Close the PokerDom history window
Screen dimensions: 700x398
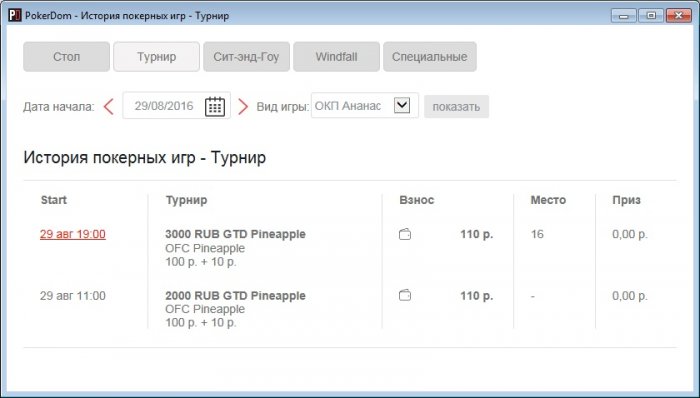(x=679, y=16)
